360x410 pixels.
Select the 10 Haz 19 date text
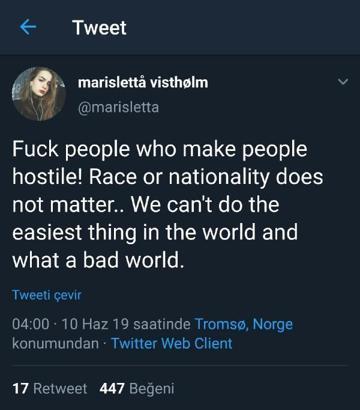tap(95, 324)
